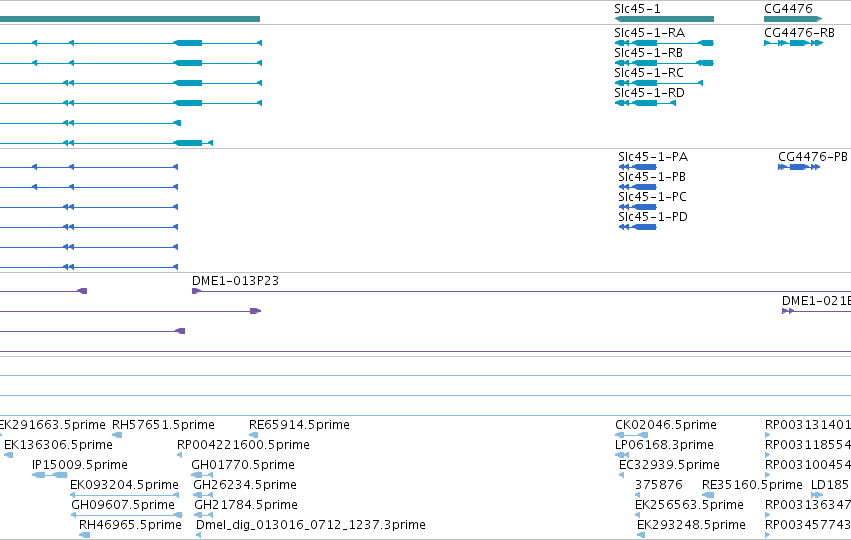851x540 pixels.
Task: Click the DME1-013P23 clone label
Action: coord(235,281)
